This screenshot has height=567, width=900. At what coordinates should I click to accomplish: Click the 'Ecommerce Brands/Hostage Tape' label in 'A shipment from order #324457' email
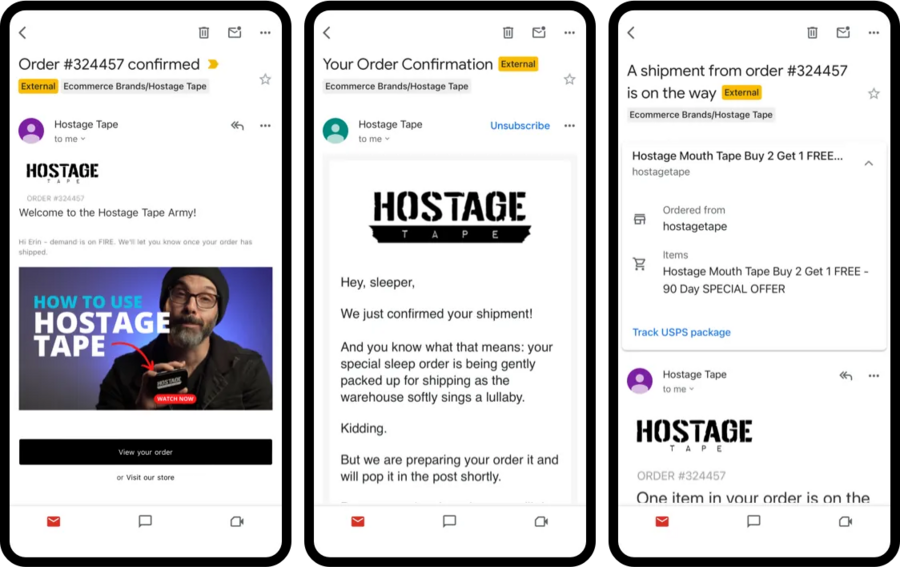pyautogui.click(x=701, y=115)
